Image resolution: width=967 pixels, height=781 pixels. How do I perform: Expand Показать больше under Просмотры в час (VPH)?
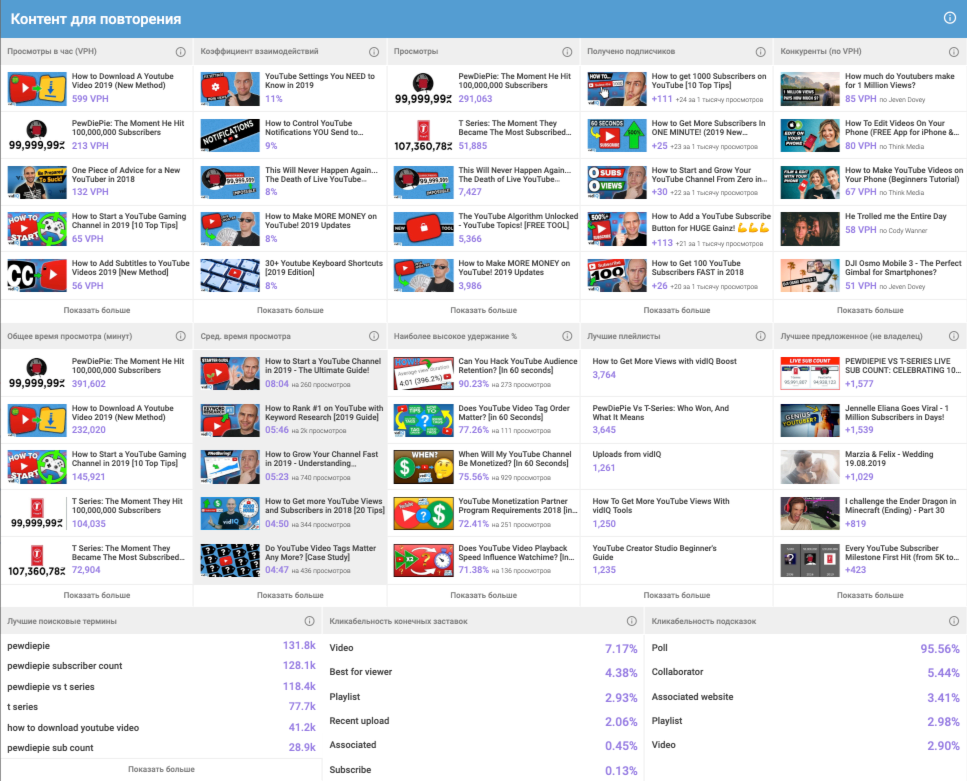coord(97,310)
